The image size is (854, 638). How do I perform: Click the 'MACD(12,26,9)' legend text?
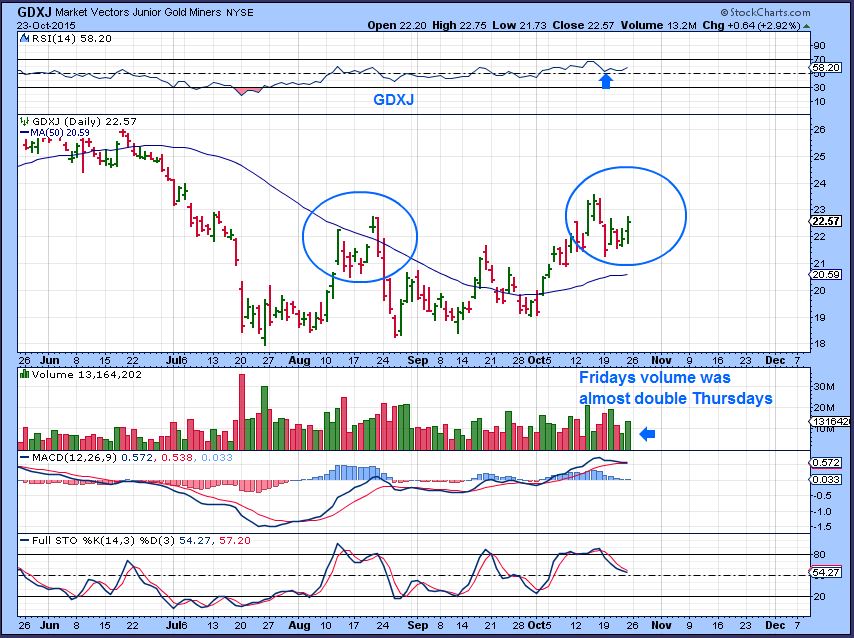tap(74, 458)
